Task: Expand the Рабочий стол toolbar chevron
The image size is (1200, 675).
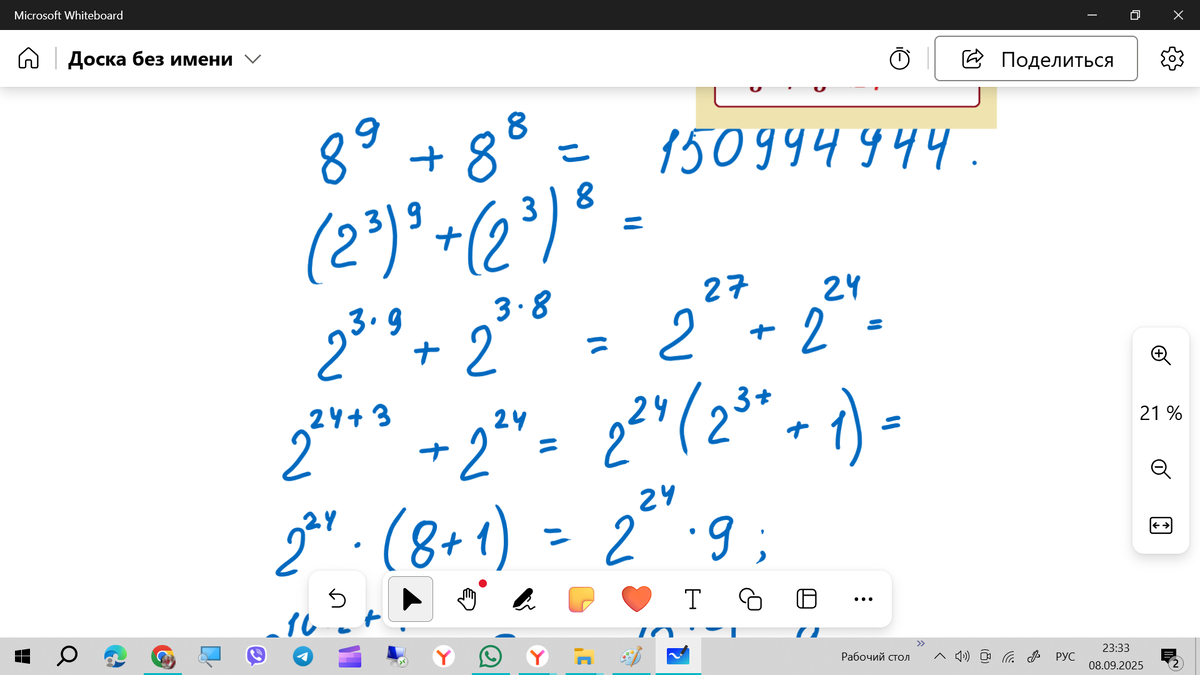Action: coord(920,643)
